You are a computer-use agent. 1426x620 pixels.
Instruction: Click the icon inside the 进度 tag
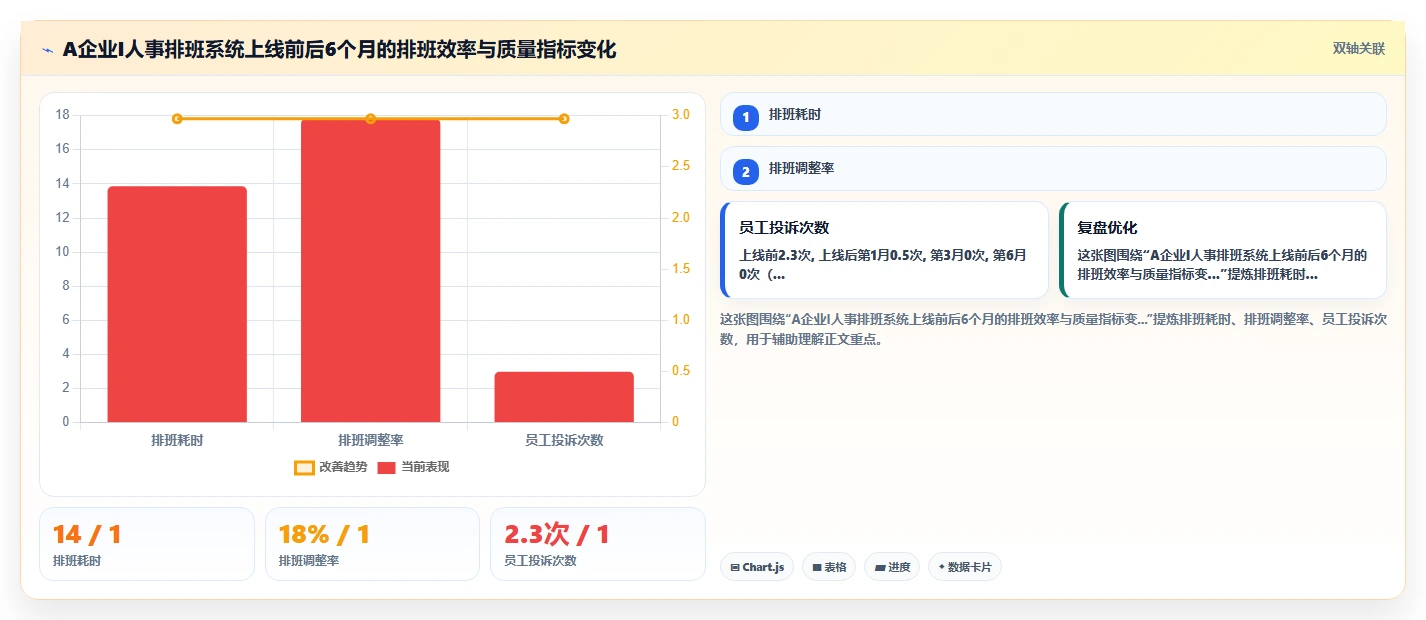(x=879, y=568)
